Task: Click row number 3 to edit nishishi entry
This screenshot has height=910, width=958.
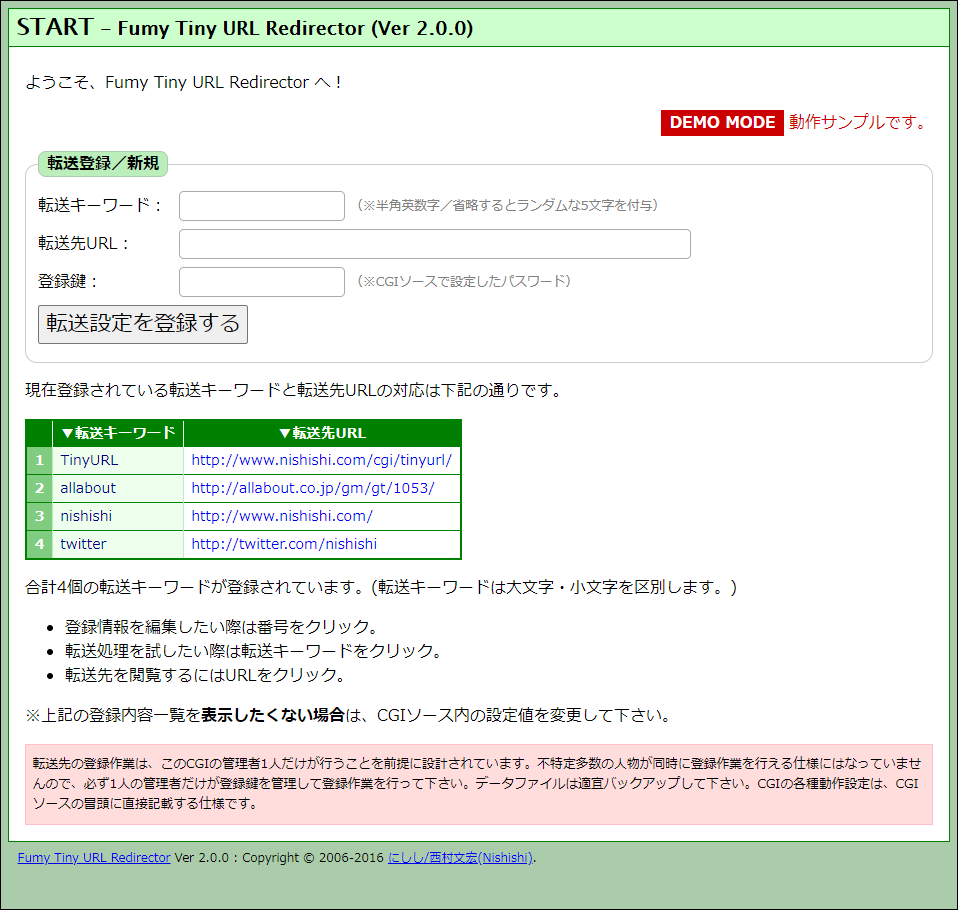Action: (x=38, y=516)
